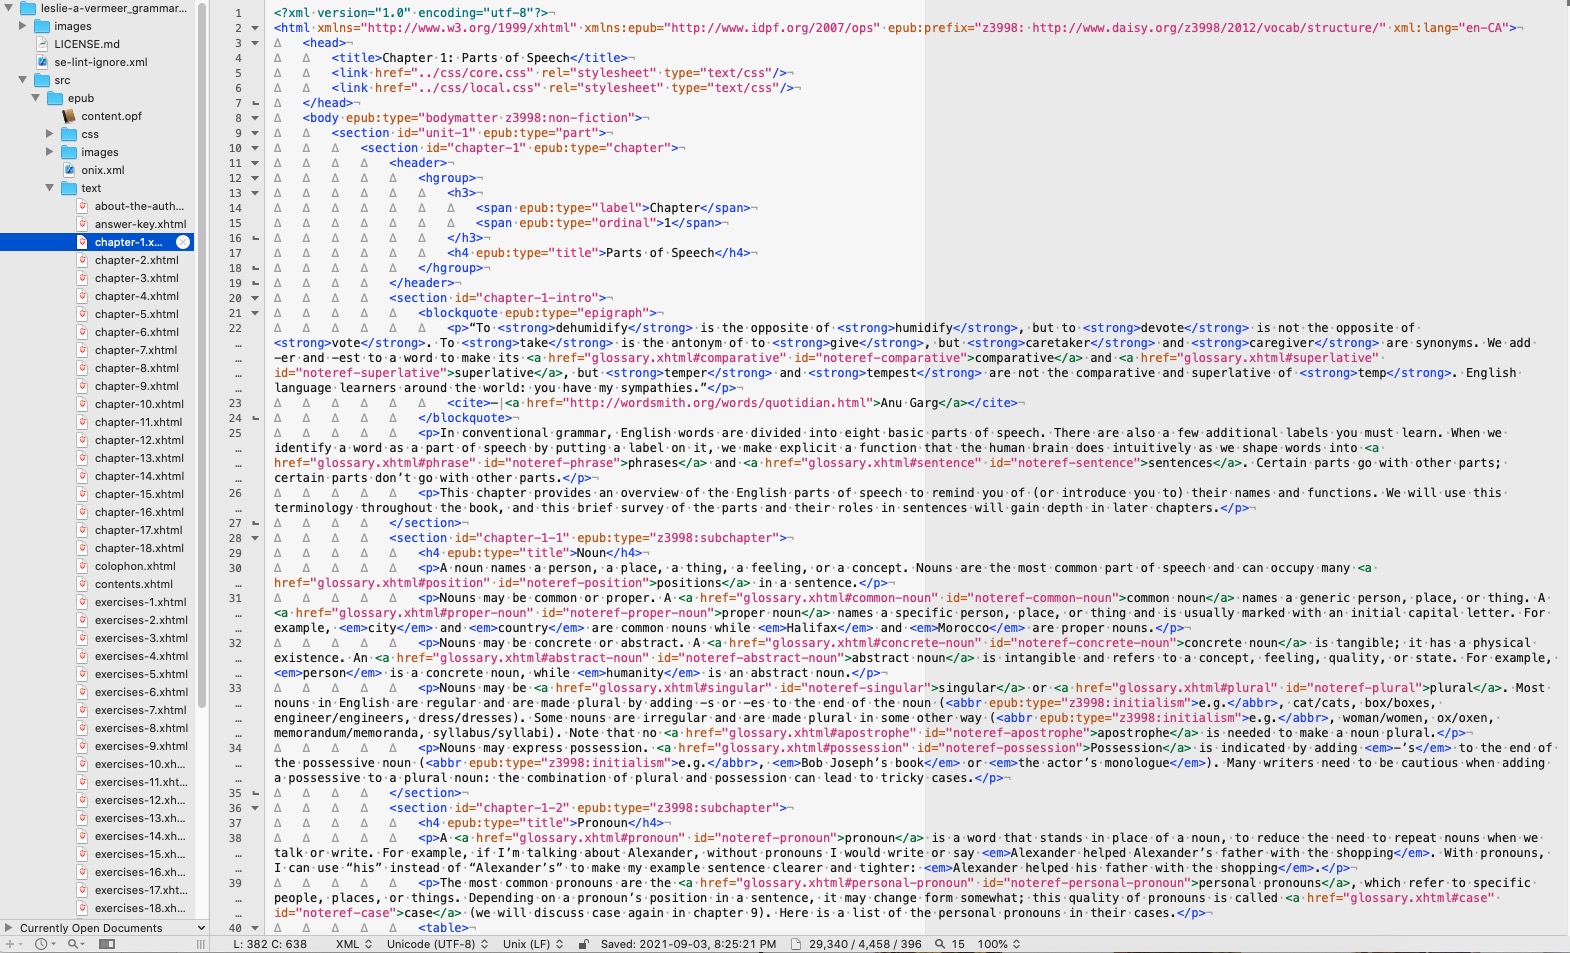1570x953 pixels.
Task: Open the 100% zoom level stepper
Action: click(x=999, y=944)
